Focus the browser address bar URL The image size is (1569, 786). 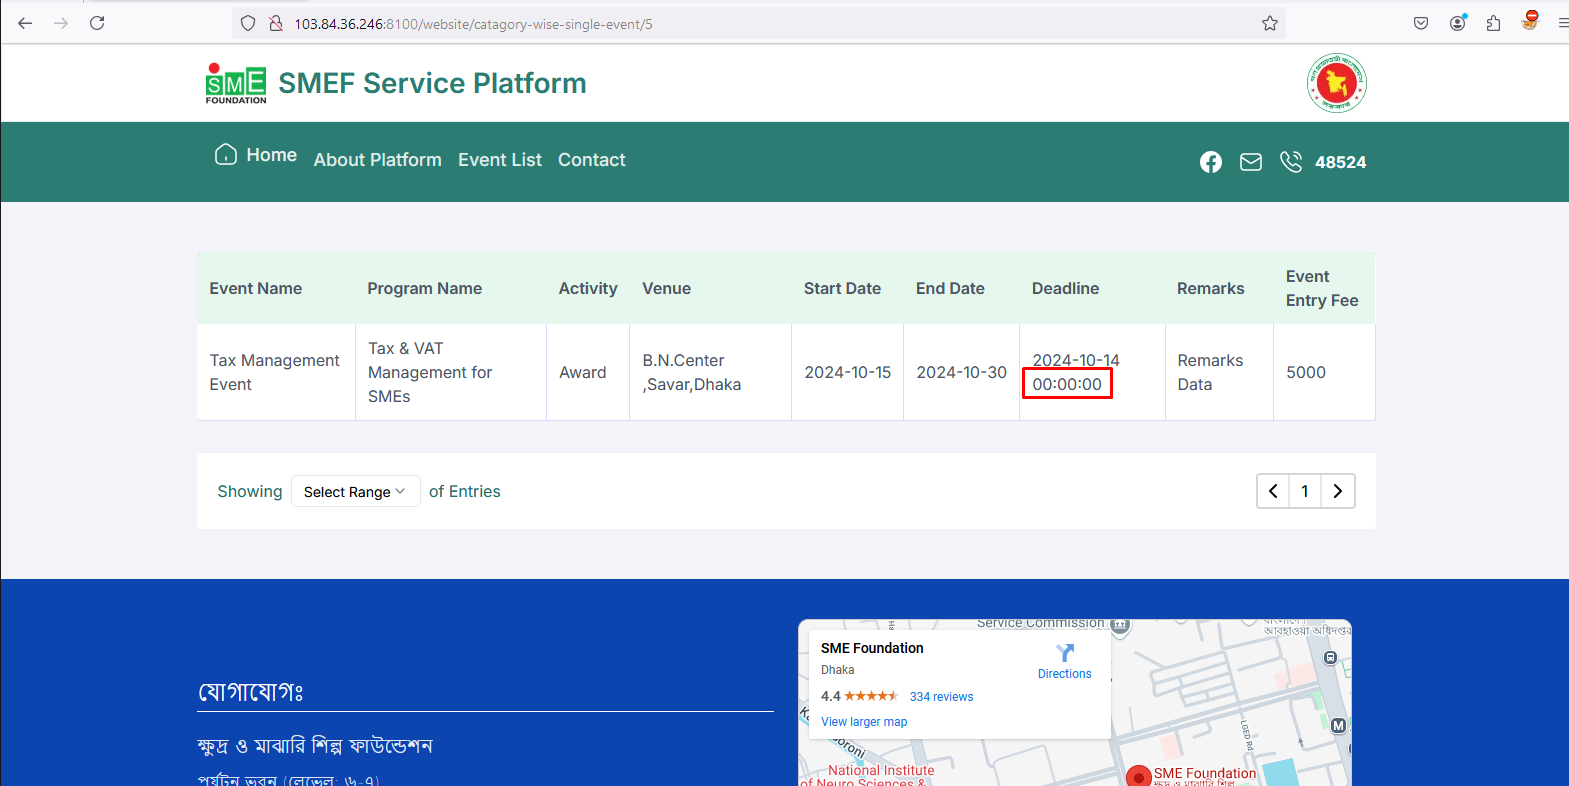tap(473, 24)
